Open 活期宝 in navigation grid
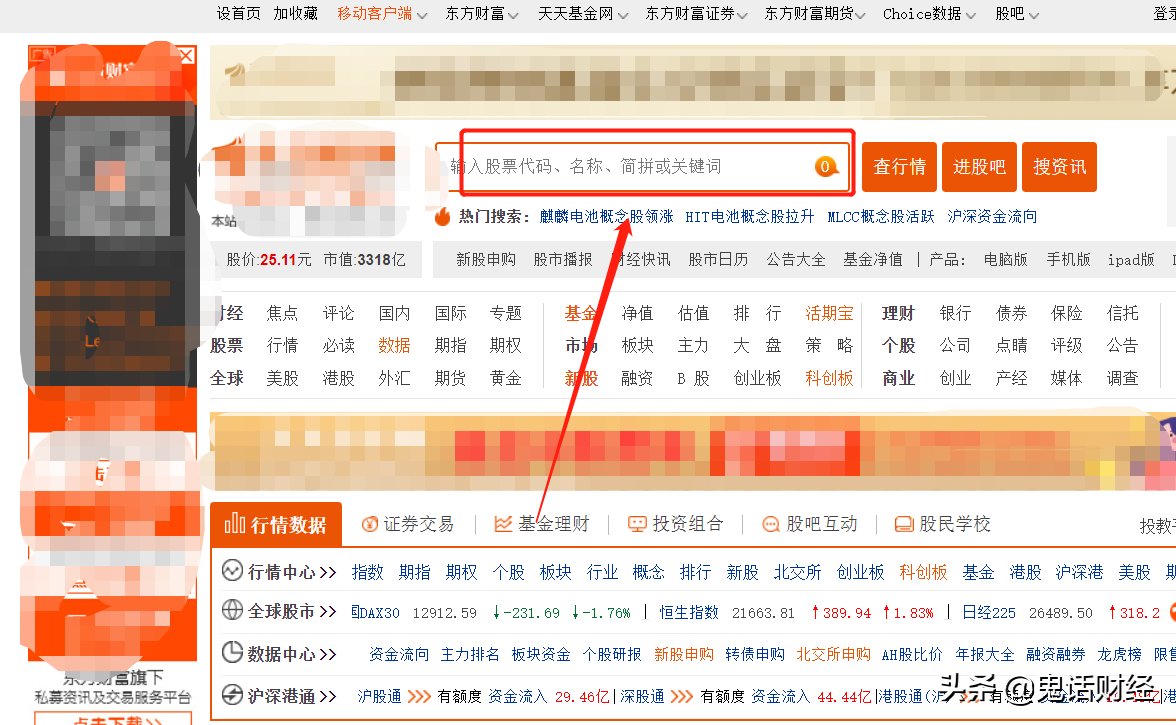 tap(829, 313)
